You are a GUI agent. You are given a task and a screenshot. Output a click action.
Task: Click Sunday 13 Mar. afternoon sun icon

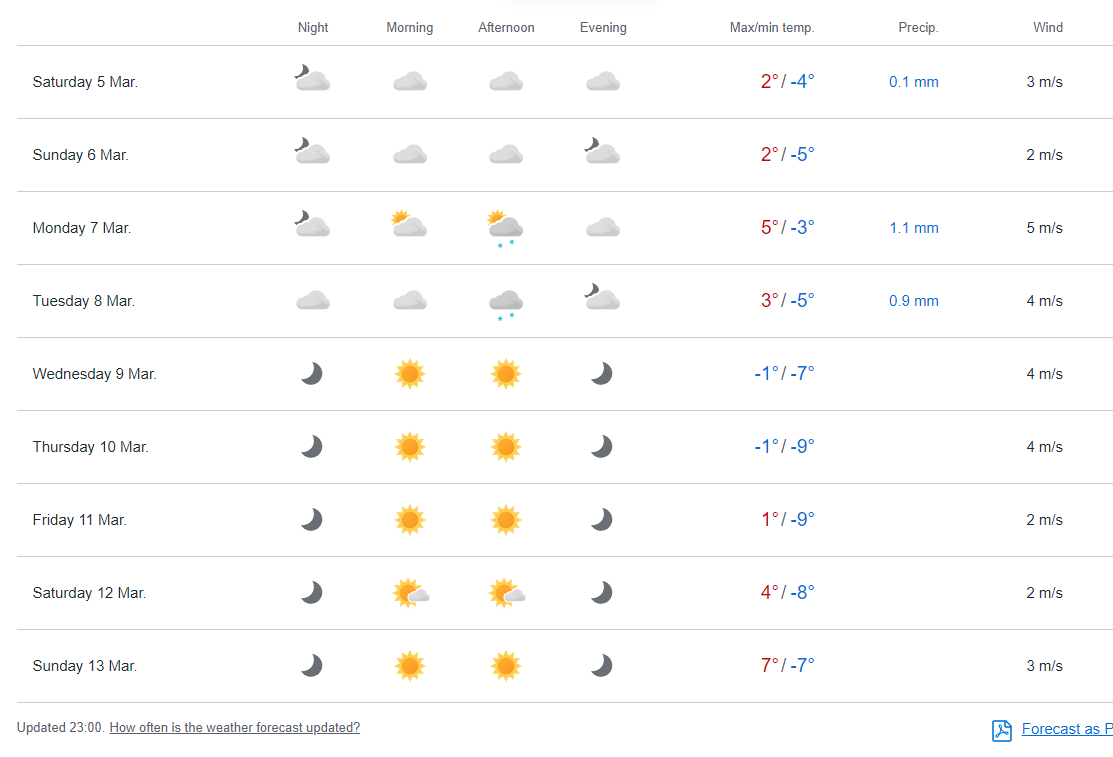506,666
